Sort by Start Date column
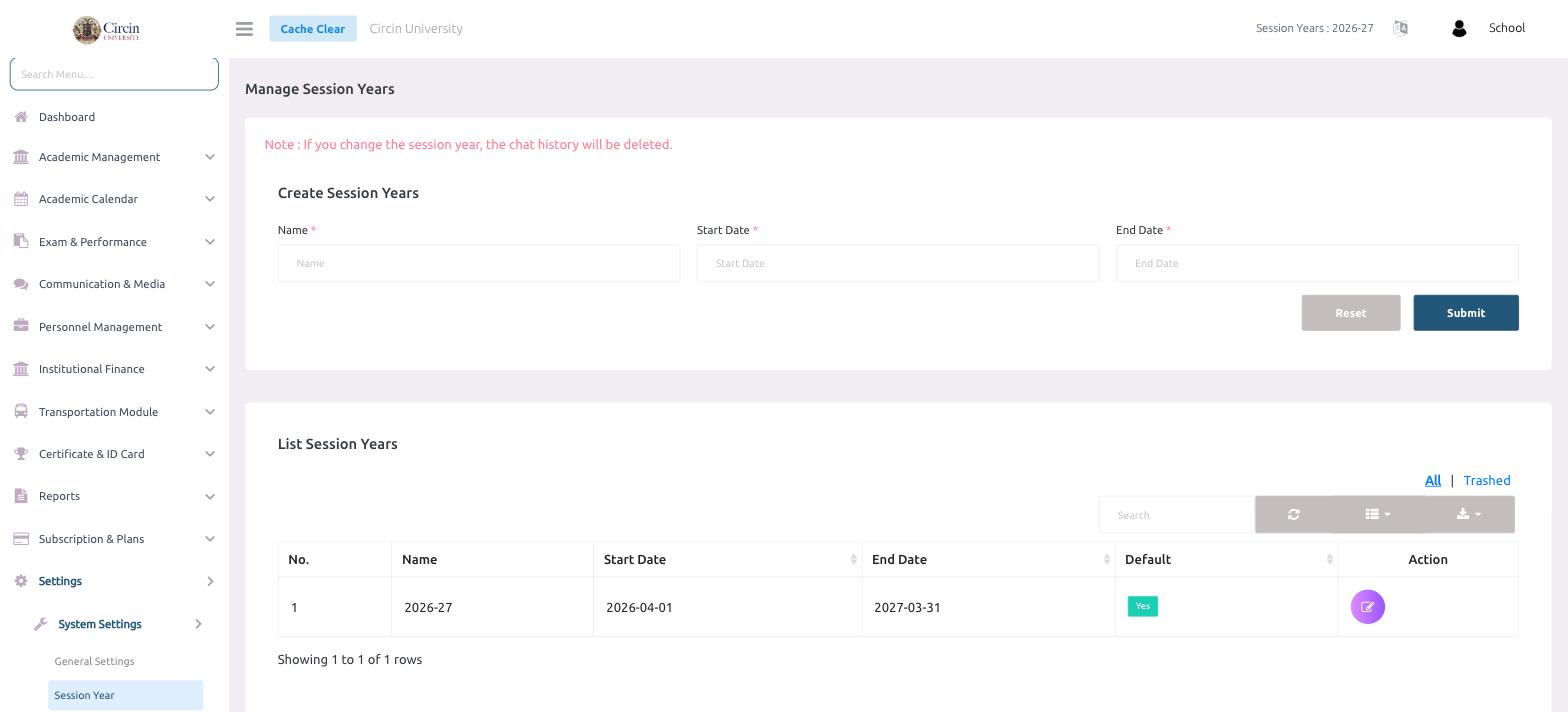The height and width of the screenshot is (712, 1568). [x=727, y=559]
